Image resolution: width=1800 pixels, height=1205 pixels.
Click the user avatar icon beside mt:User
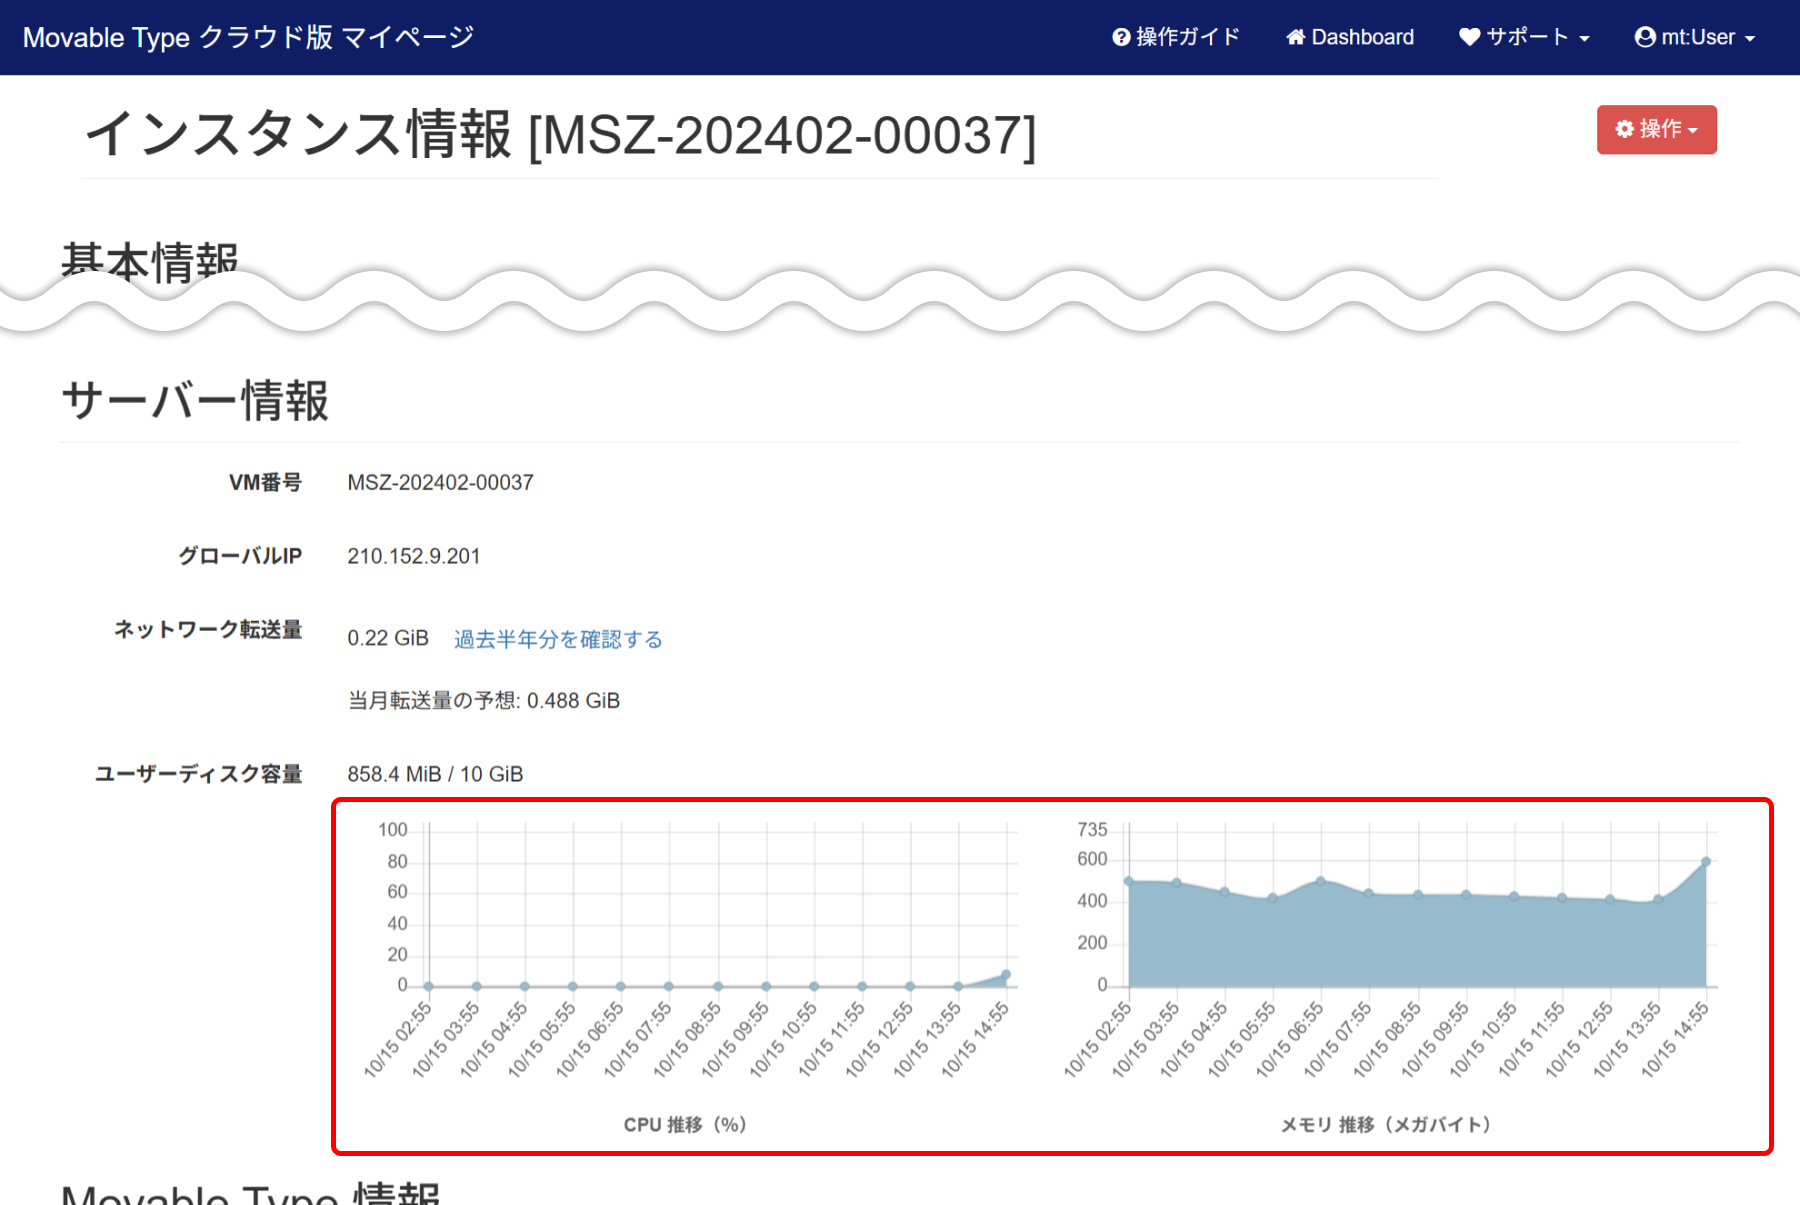coord(1645,37)
